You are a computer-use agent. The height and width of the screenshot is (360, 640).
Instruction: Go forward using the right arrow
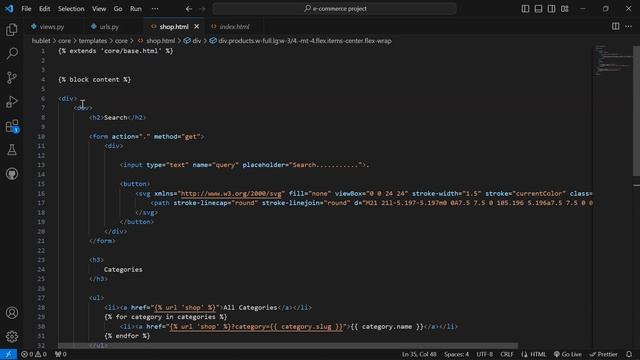[x=202, y=9]
